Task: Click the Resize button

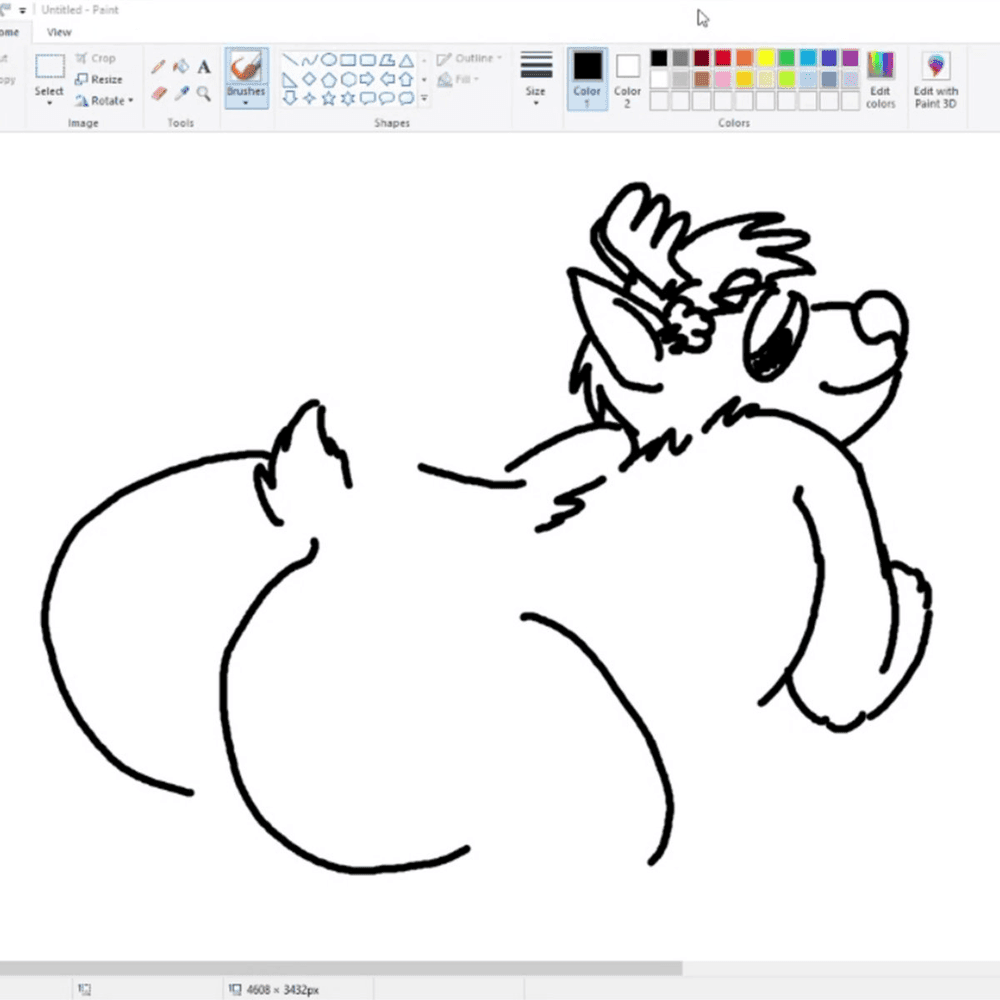Action: point(99,80)
